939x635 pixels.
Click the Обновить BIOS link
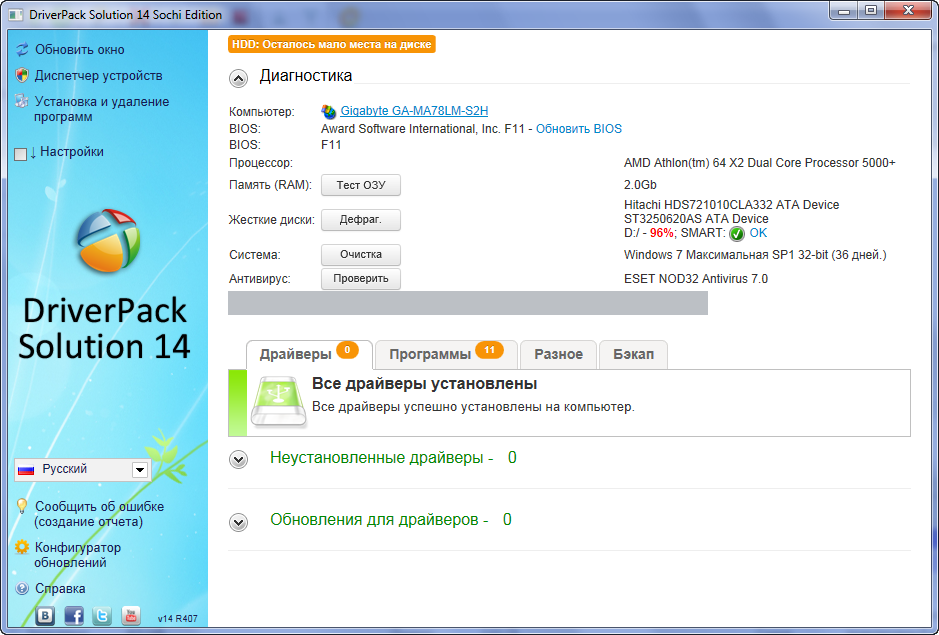(x=578, y=129)
